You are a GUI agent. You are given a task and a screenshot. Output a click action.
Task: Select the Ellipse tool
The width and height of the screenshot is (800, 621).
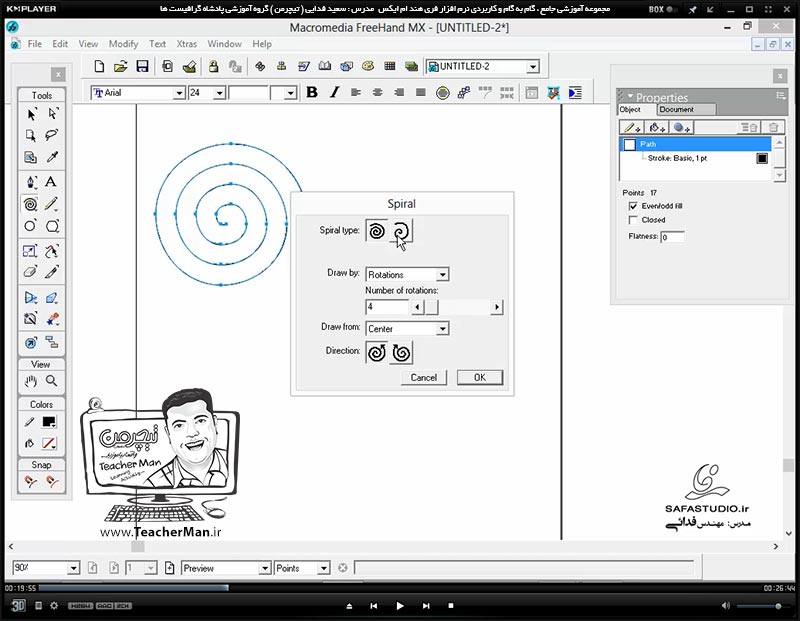click(x=31, y=226)
